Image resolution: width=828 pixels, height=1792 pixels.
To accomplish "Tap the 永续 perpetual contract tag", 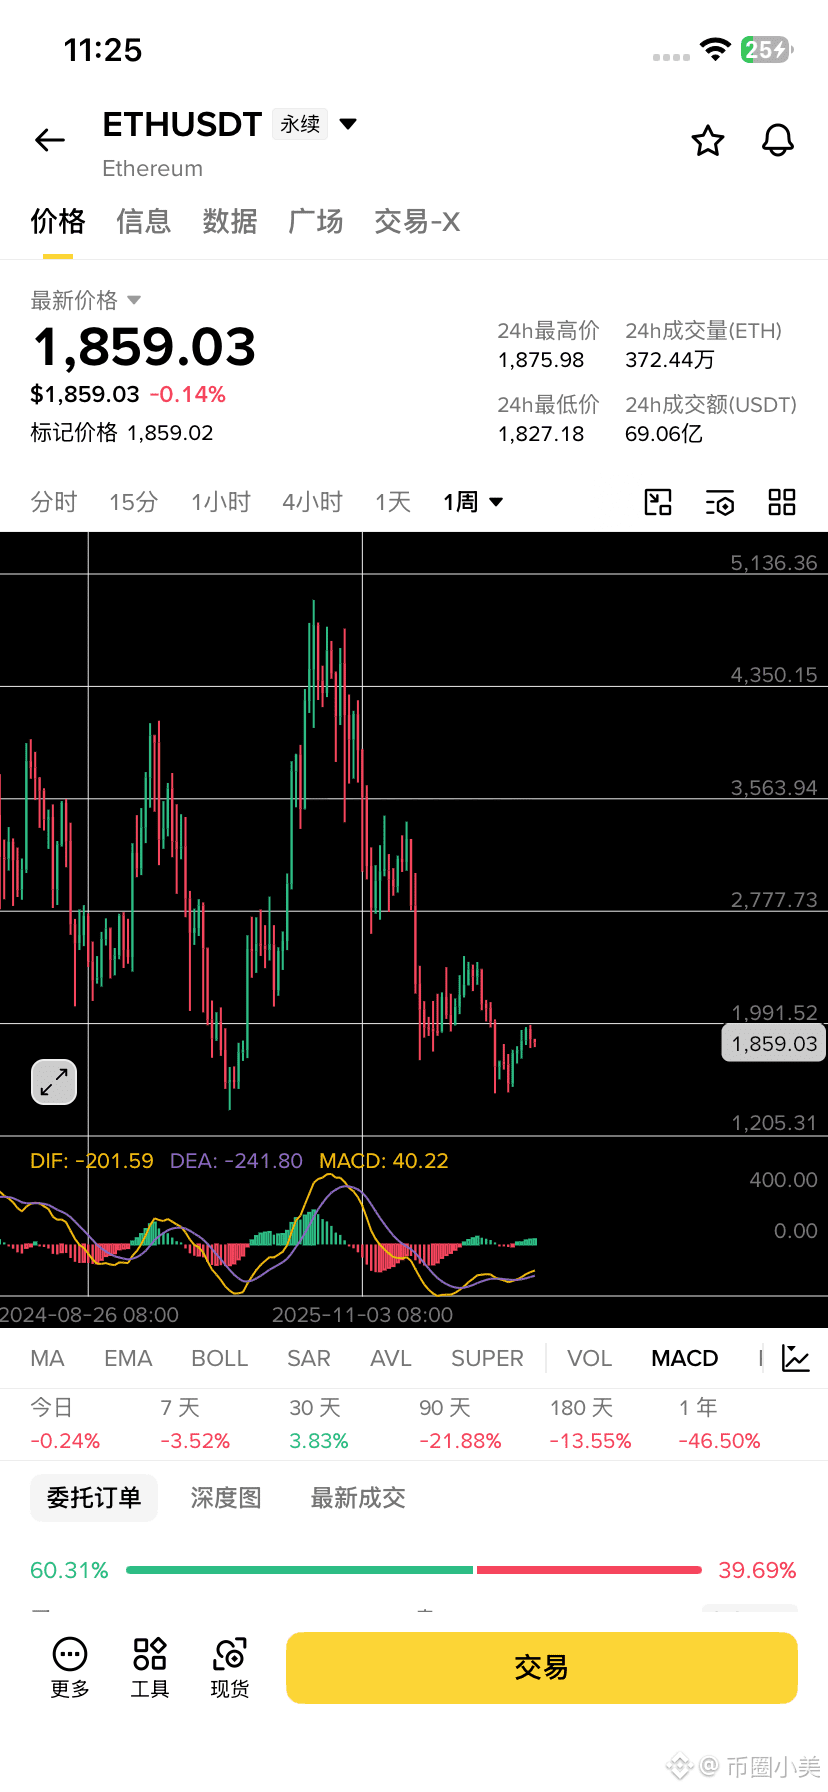I will click(300, 124).
